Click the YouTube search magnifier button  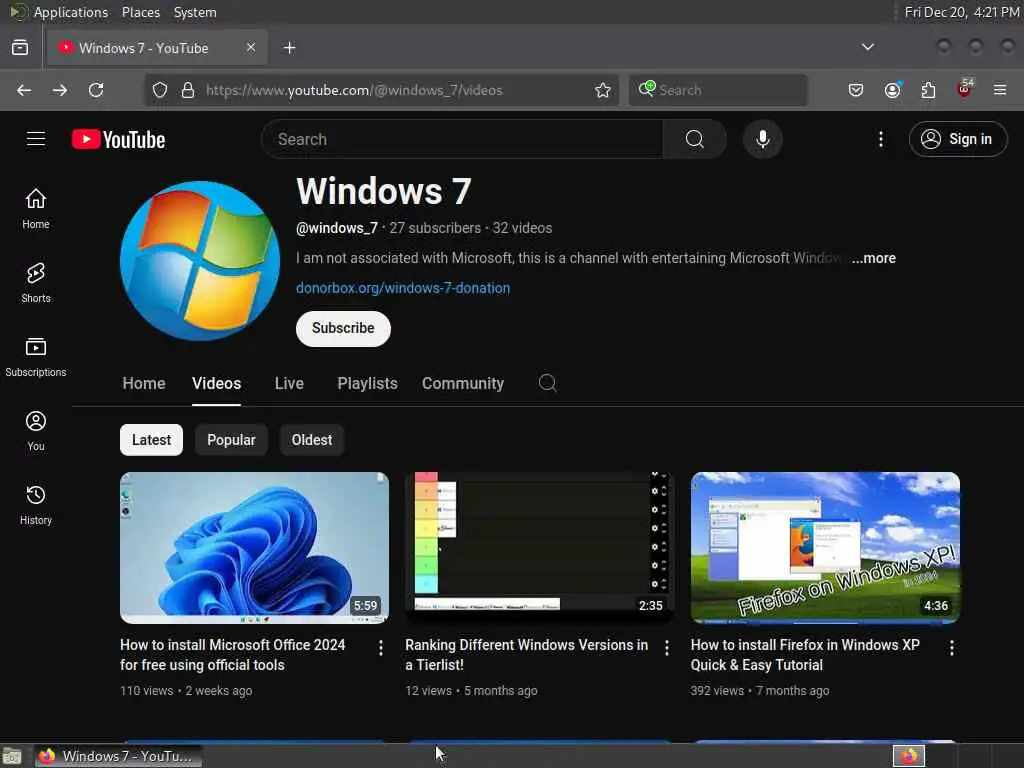[694, 139]
